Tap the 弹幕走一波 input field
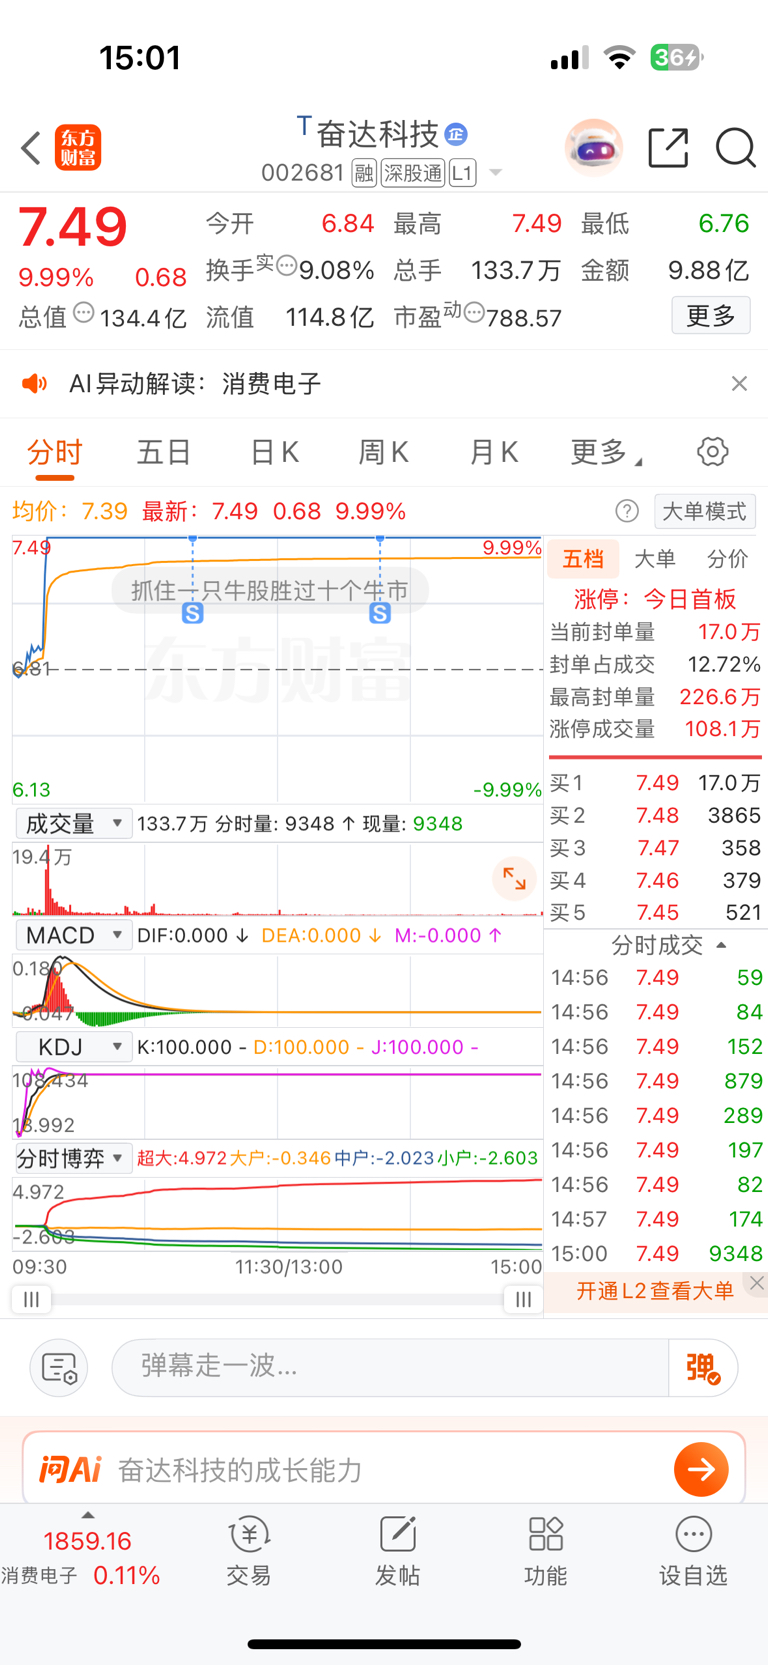This screenshot has height=1665, width=769. tap(390, 1367)
